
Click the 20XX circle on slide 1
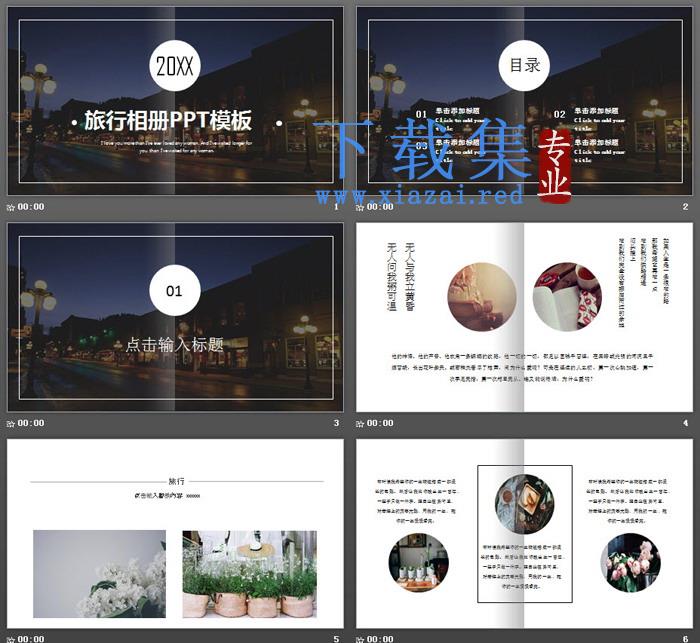[x=175, y=66]
